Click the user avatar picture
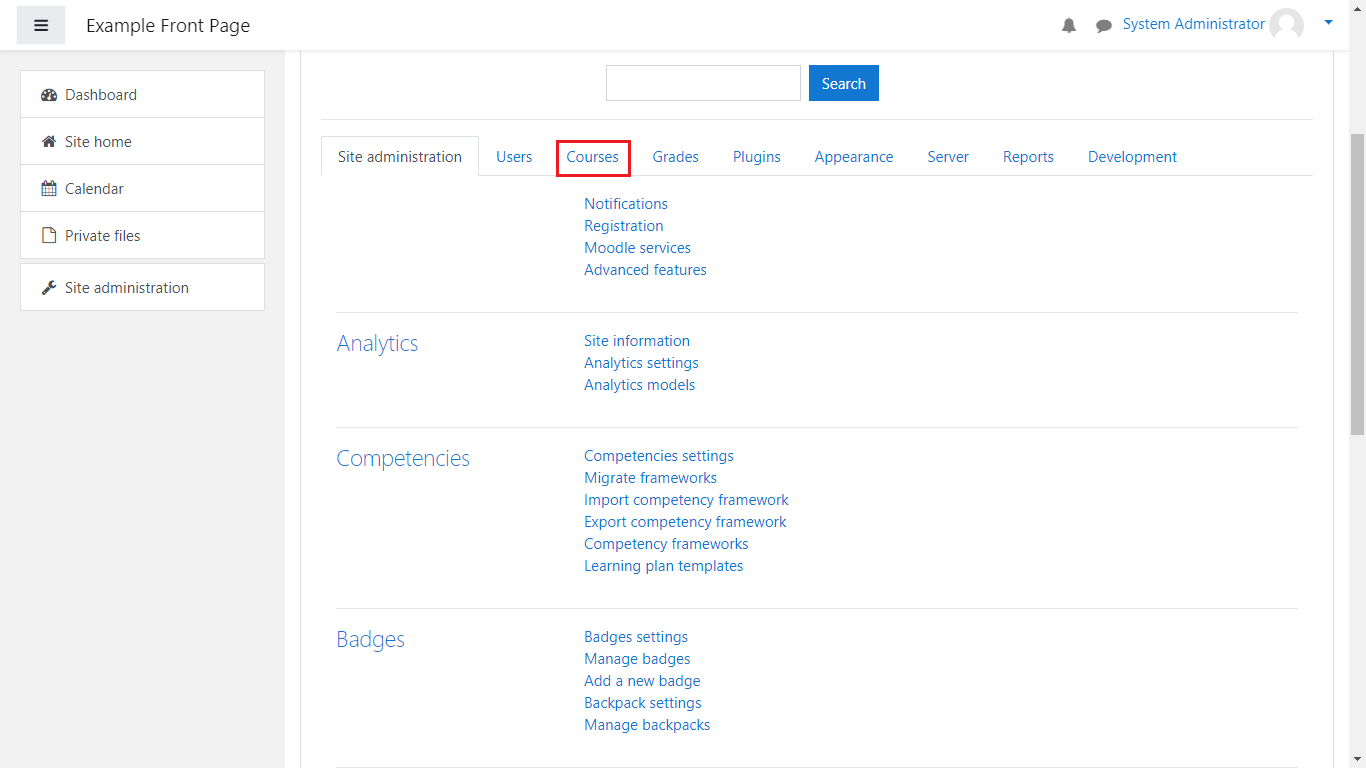Screen dimensions: 1366x768 pyautogui.click(x=1286, y=25)
